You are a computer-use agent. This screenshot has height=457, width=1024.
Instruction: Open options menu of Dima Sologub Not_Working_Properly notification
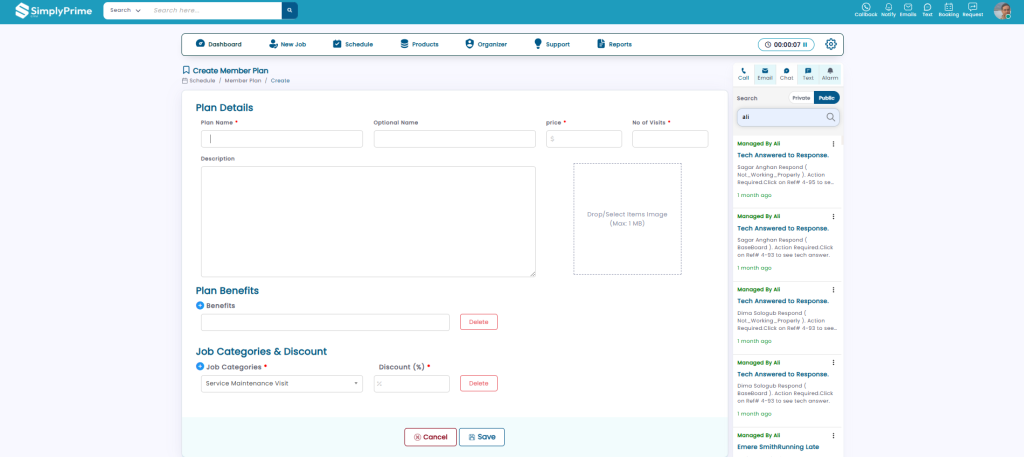[x=833, y=289]
